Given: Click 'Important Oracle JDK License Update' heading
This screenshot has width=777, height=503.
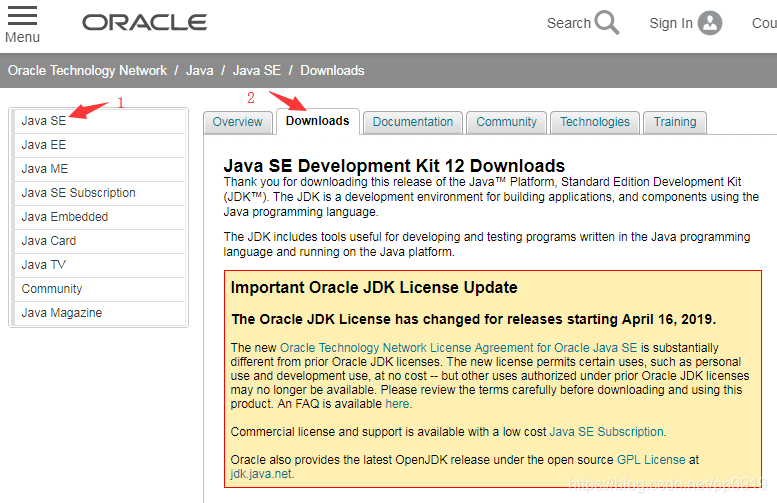Looking at the screenshot, I should click(374, 287).
